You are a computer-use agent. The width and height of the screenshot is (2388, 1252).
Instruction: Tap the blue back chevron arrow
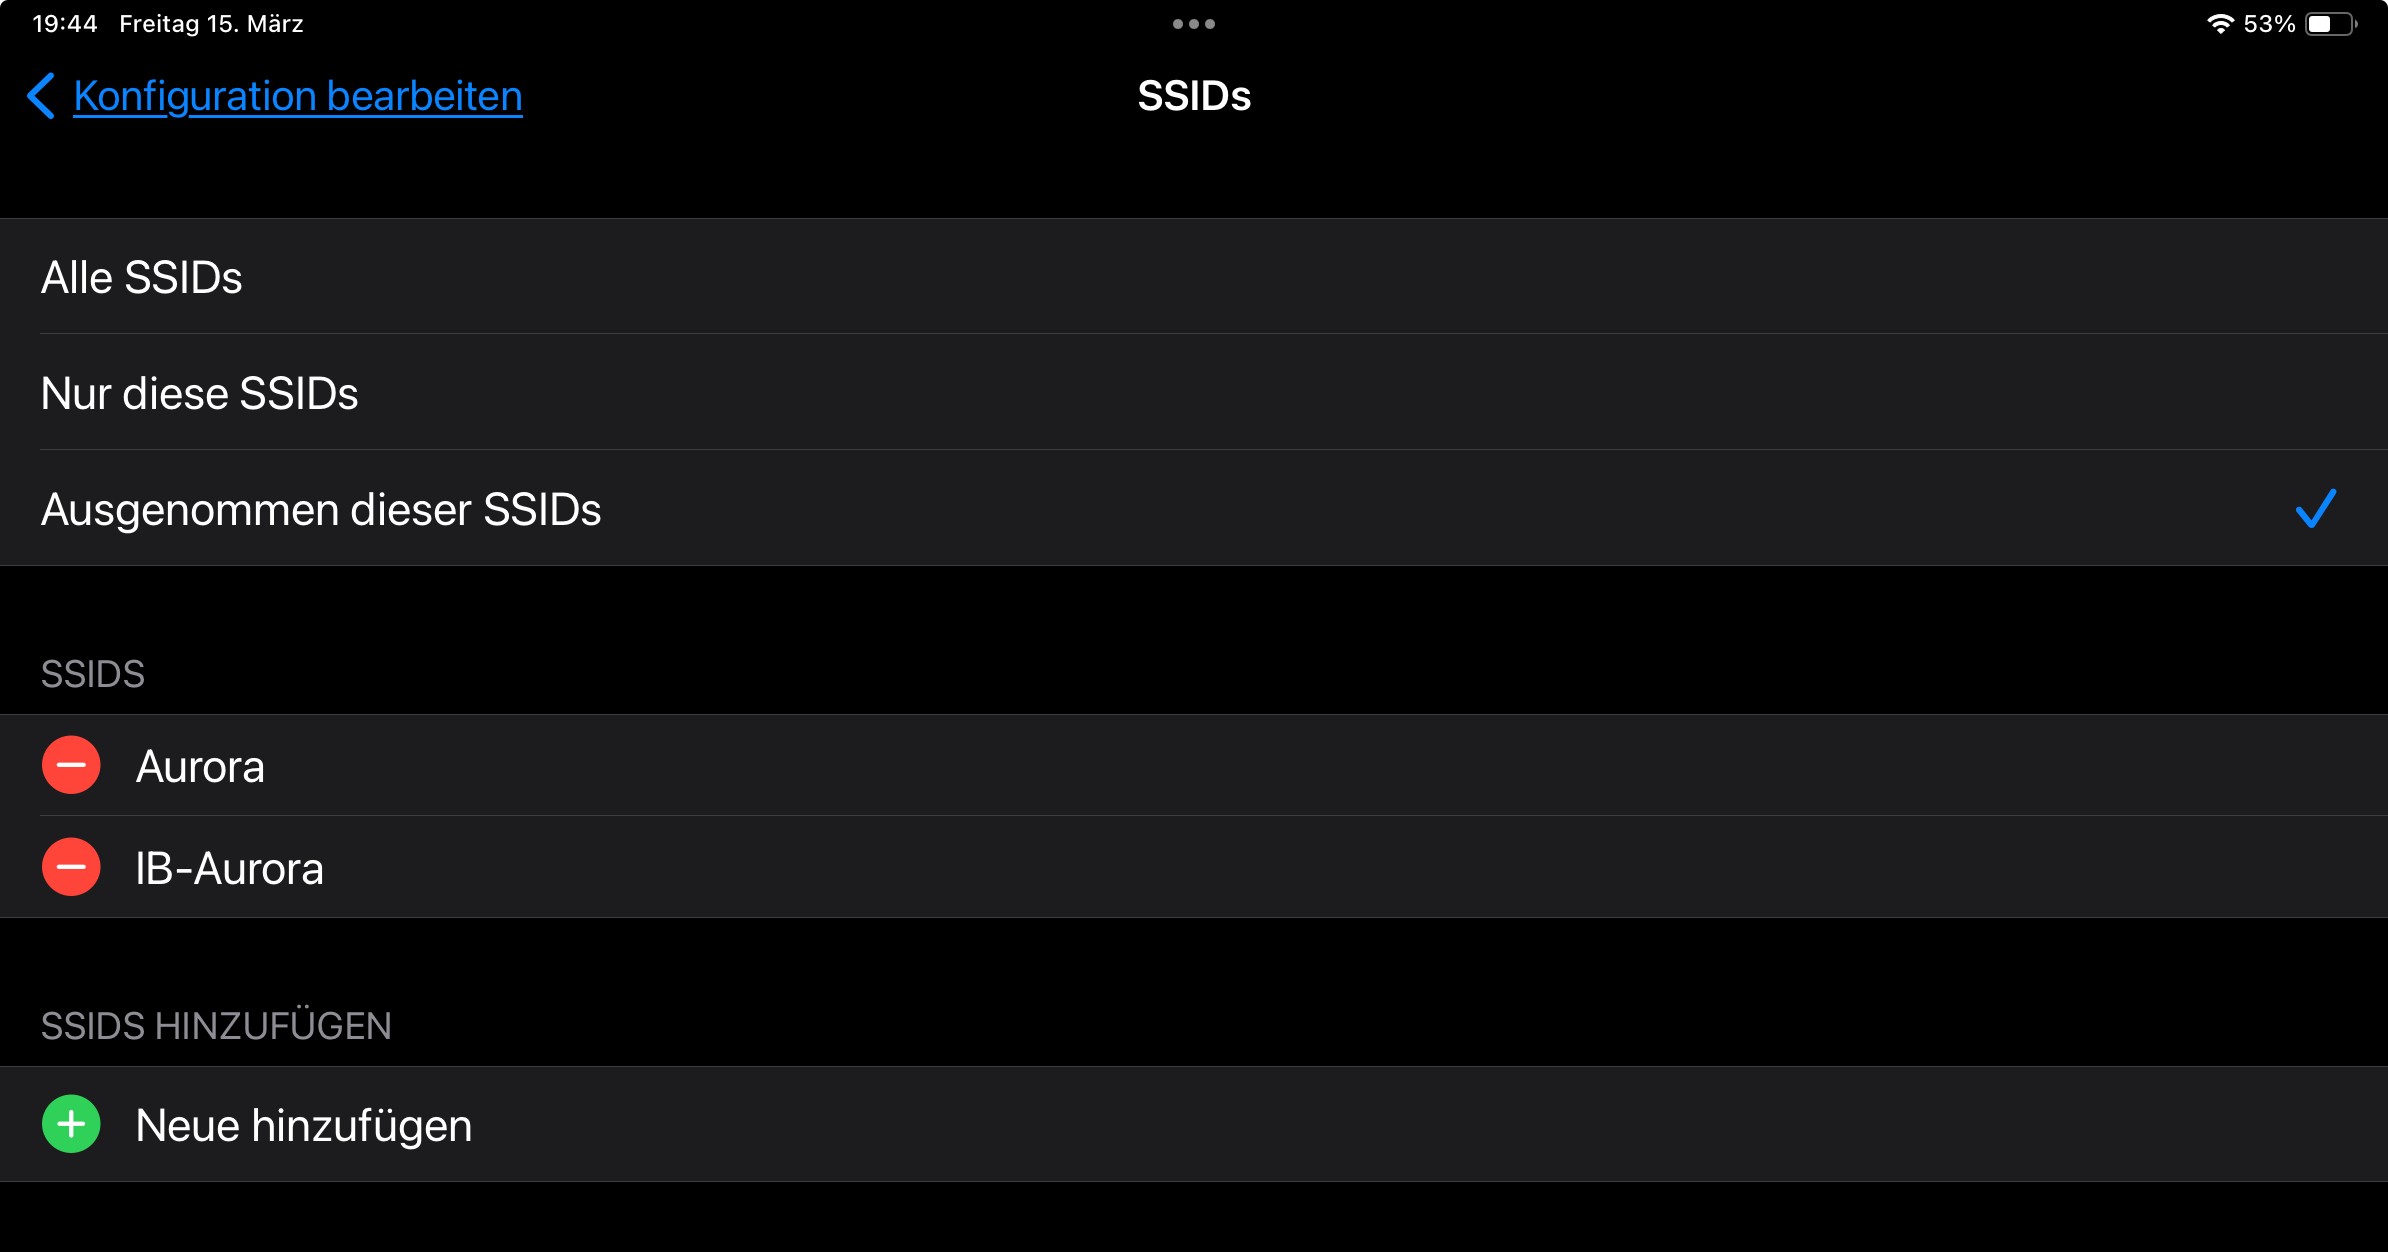coord(41,96)
